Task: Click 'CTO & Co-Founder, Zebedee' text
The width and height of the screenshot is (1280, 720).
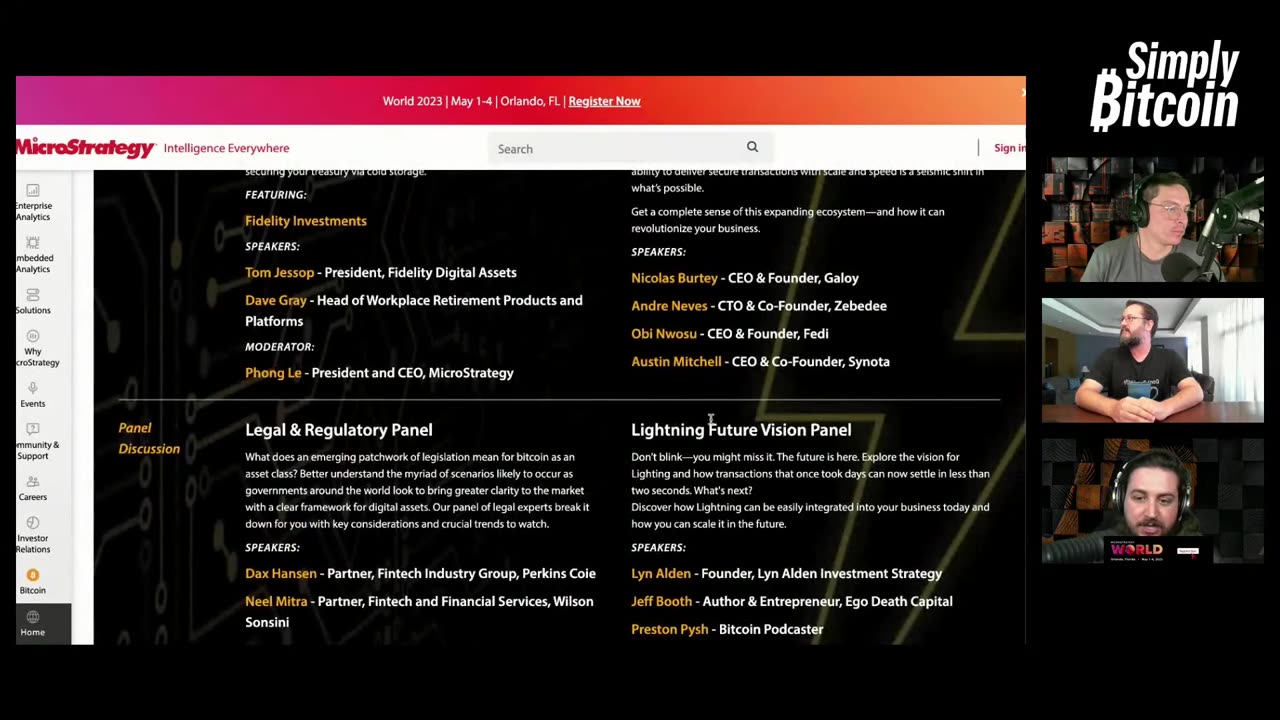Action: tap(802, 306)
